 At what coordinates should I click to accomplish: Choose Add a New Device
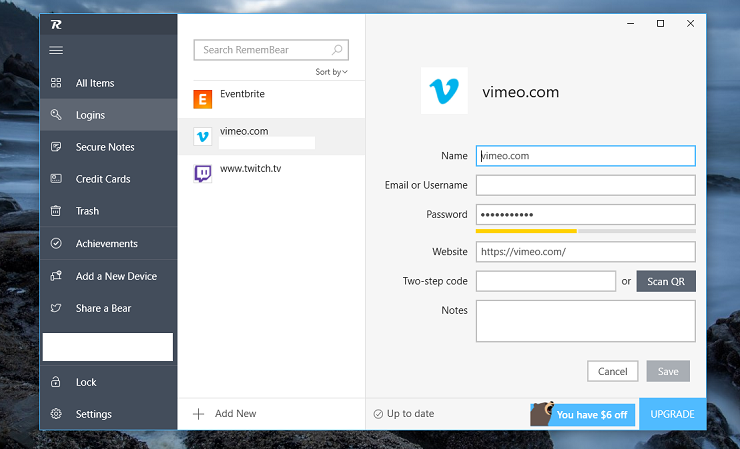point(109,276)
